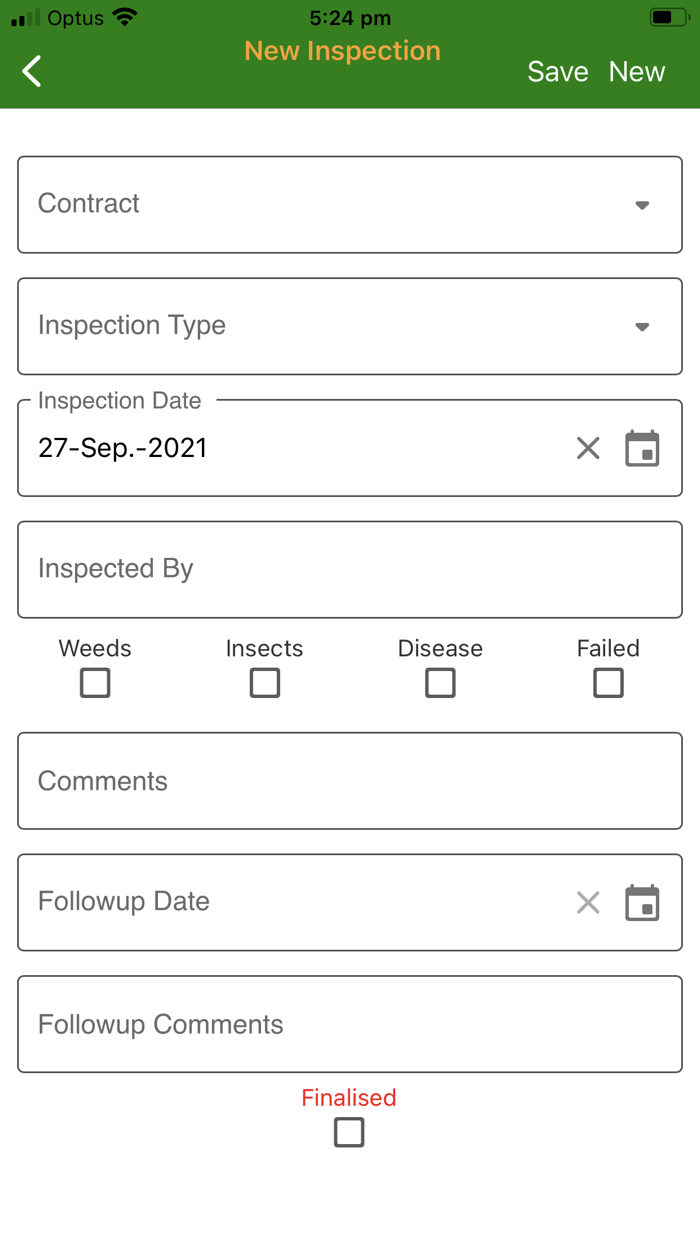Open the Followup Date calendar picker
This screenshot has height=1244, width=700.
[x=642, y=903]
